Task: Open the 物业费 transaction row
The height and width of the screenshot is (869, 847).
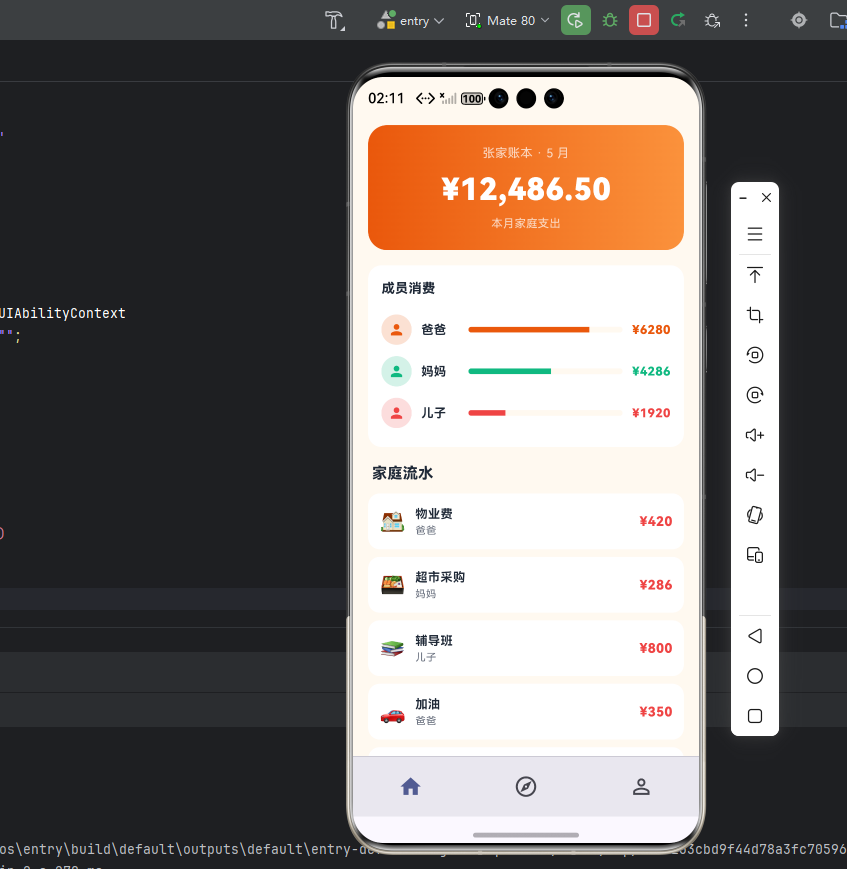Action: 525,522
